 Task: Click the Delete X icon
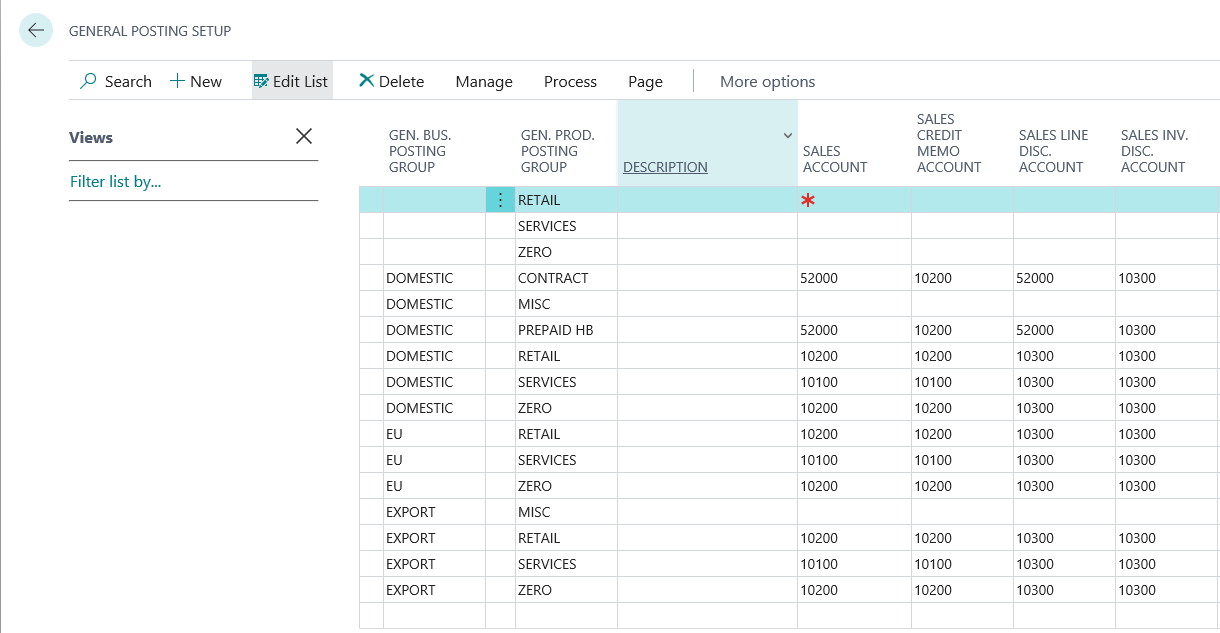click(x=367, y=81)
